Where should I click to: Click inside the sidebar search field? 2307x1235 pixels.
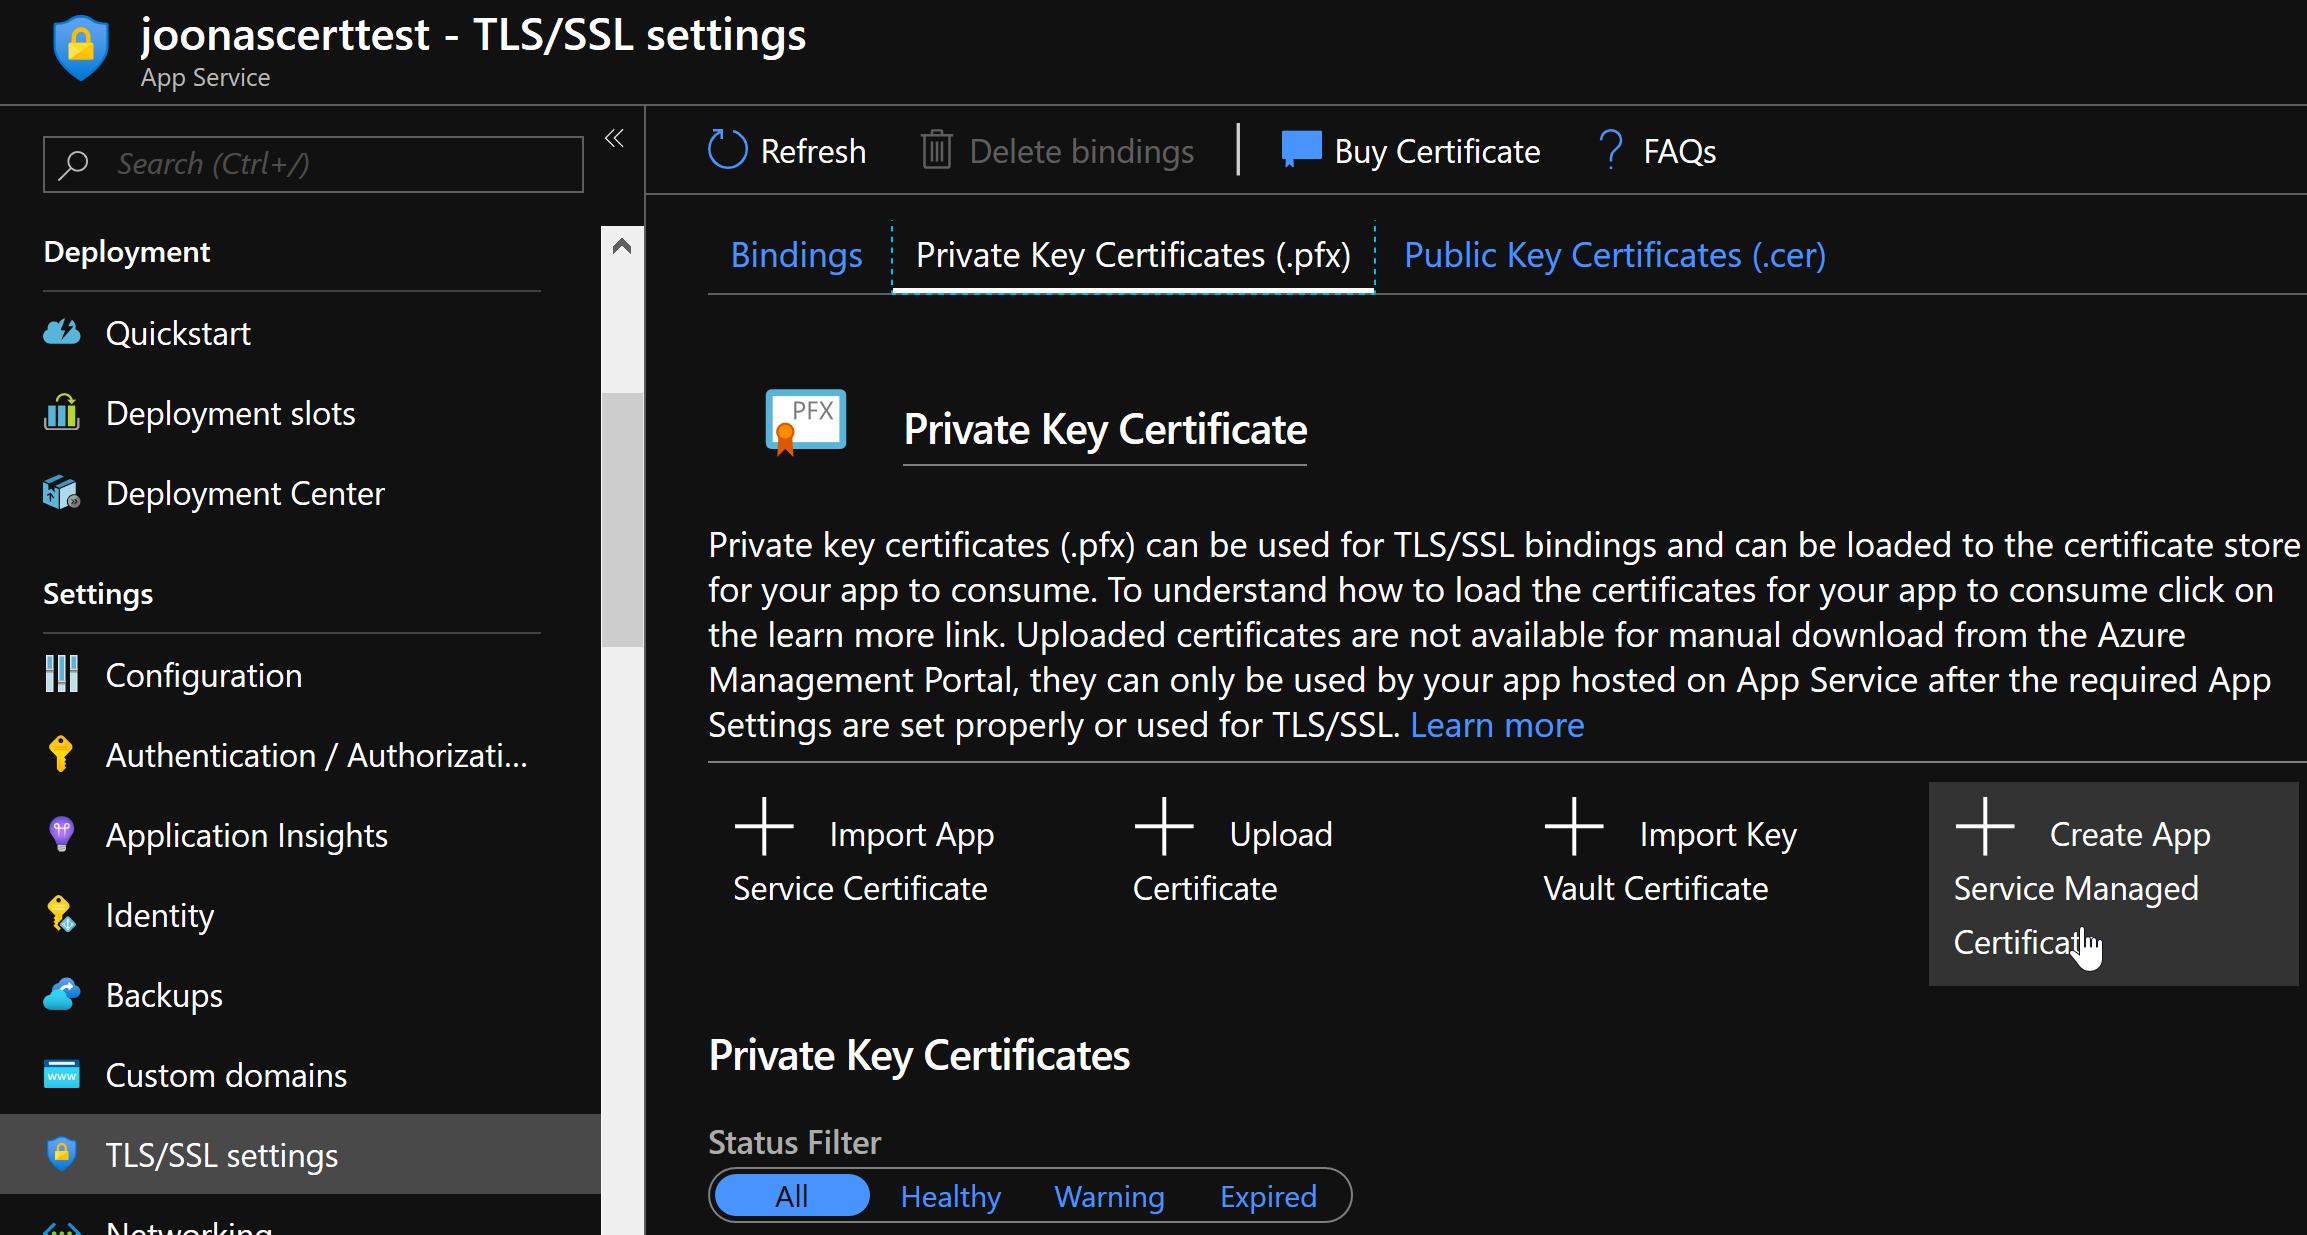click(x=312, y=163)
